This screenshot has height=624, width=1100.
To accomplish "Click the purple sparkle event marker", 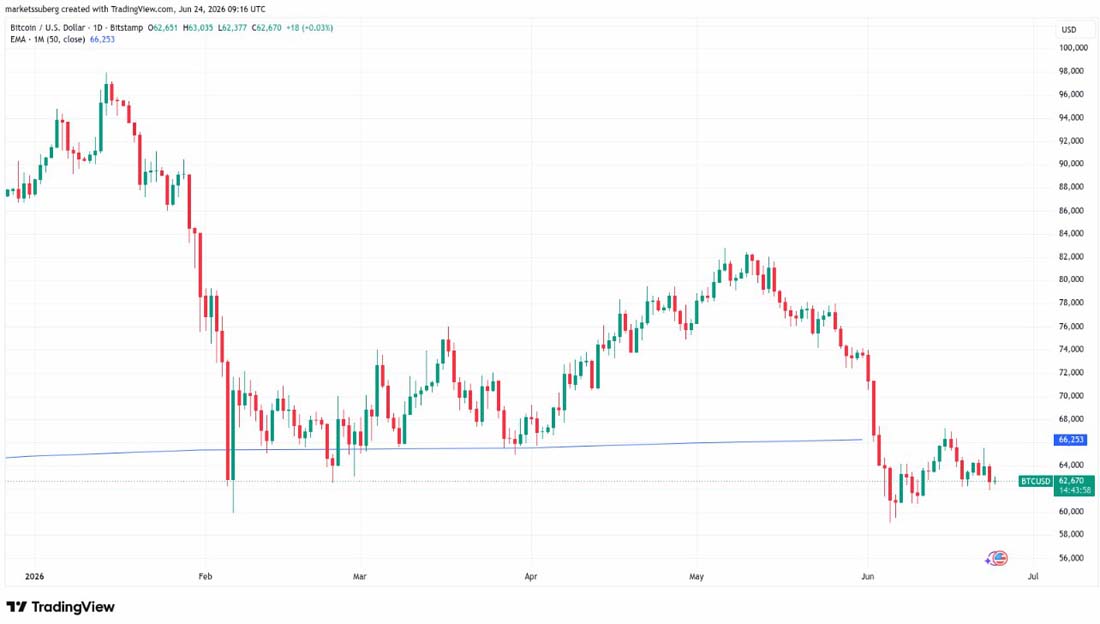I will (x=990, y=559).
